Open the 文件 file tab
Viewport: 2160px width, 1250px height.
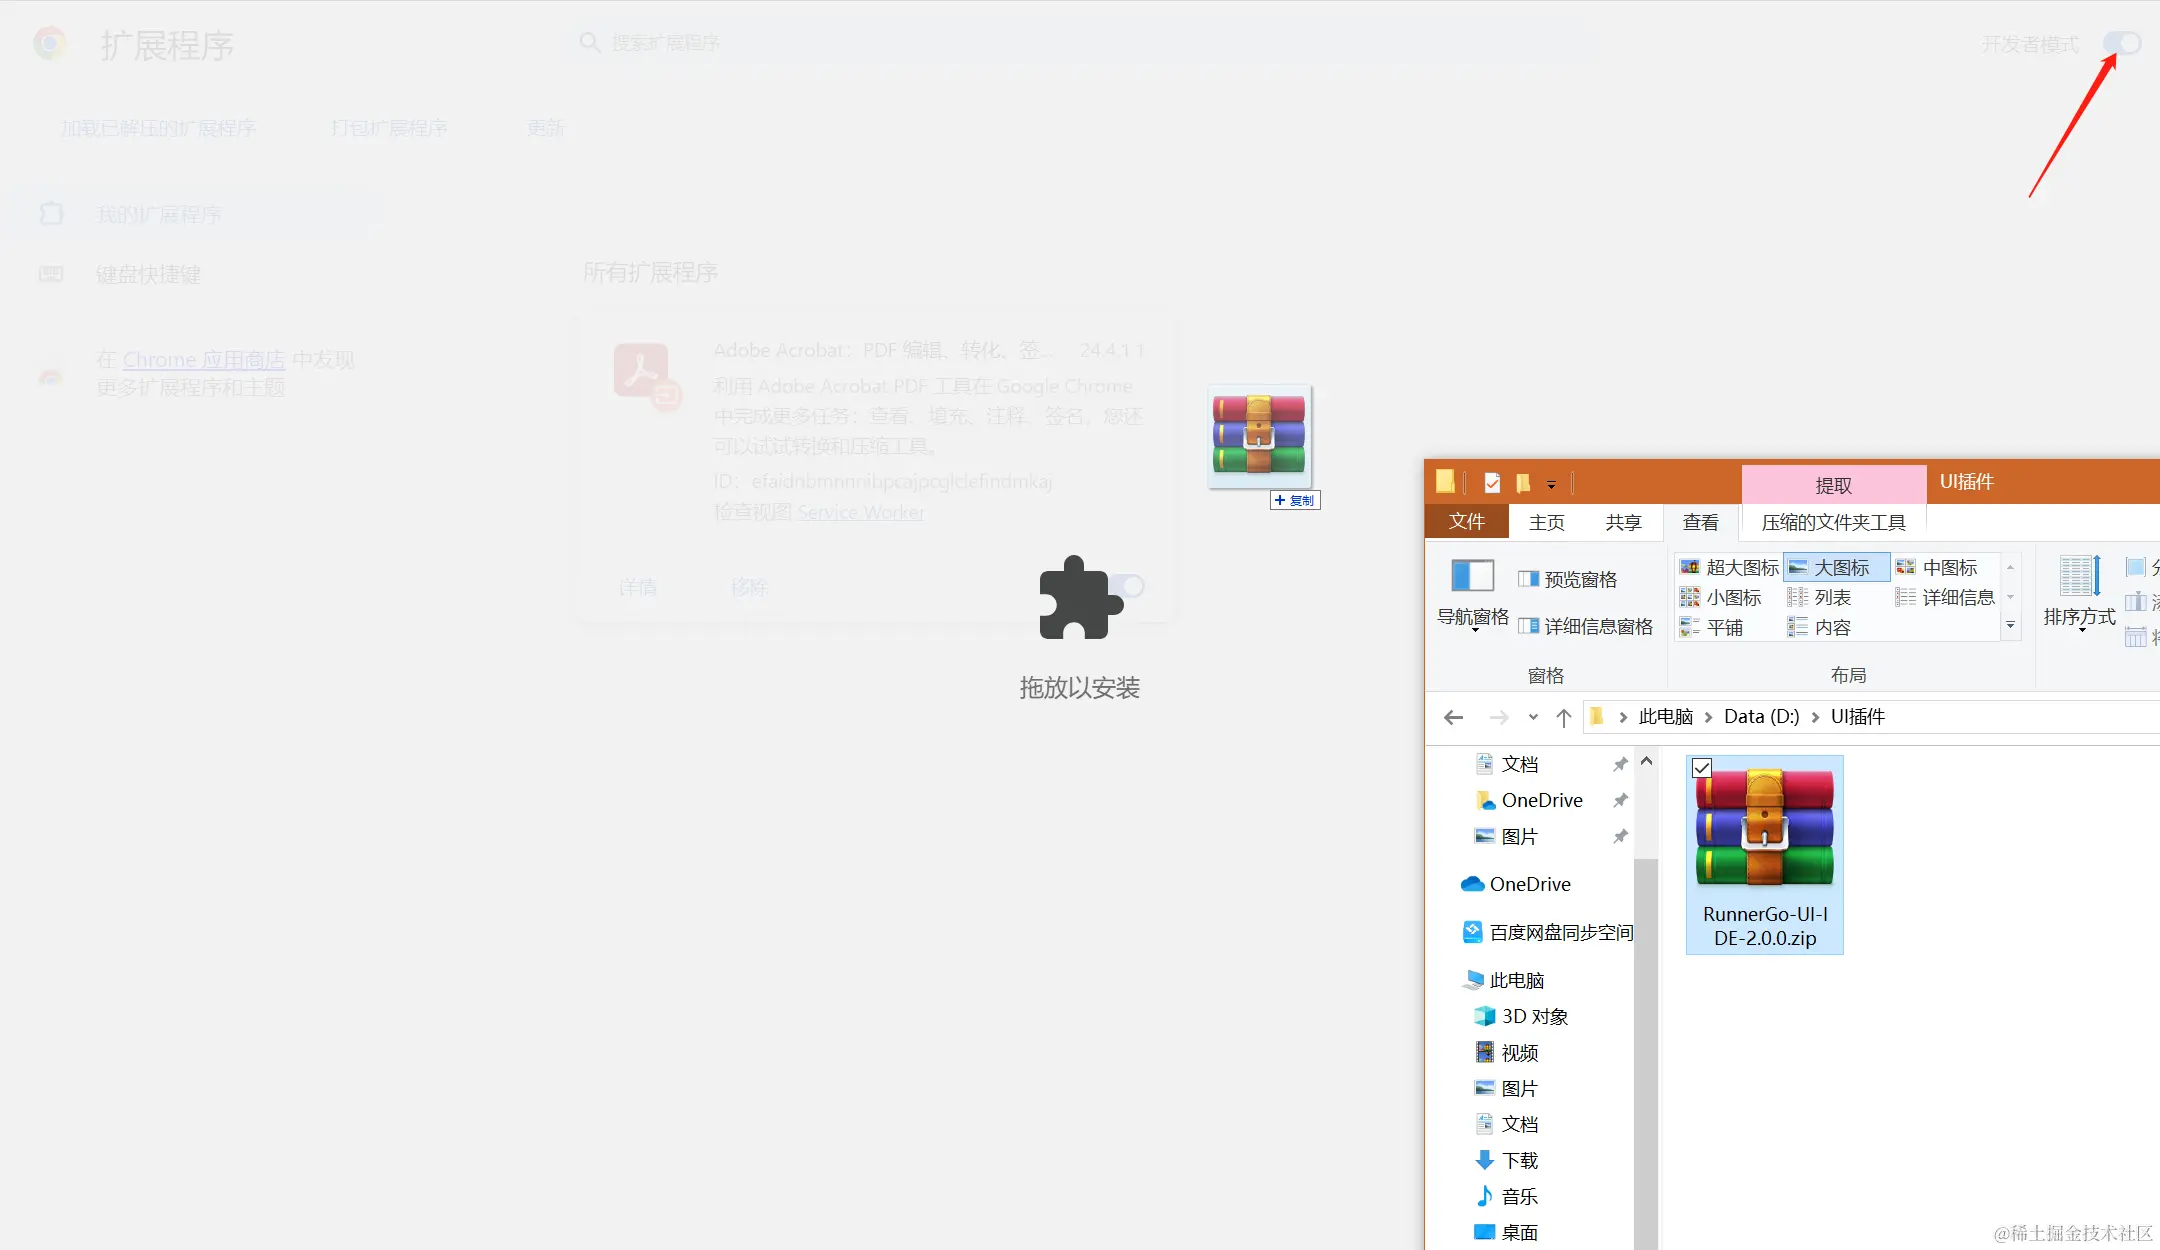pos(1466,521)
